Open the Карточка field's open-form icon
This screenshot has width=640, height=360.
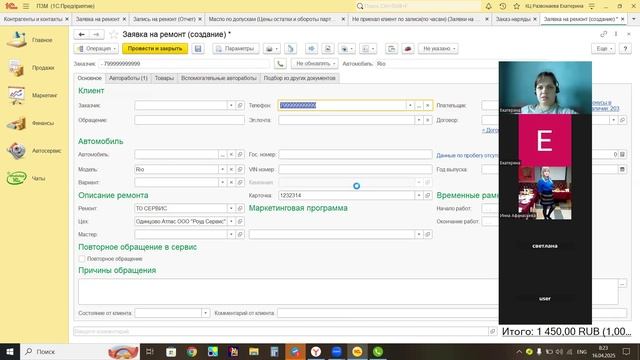tap(428, 195)
